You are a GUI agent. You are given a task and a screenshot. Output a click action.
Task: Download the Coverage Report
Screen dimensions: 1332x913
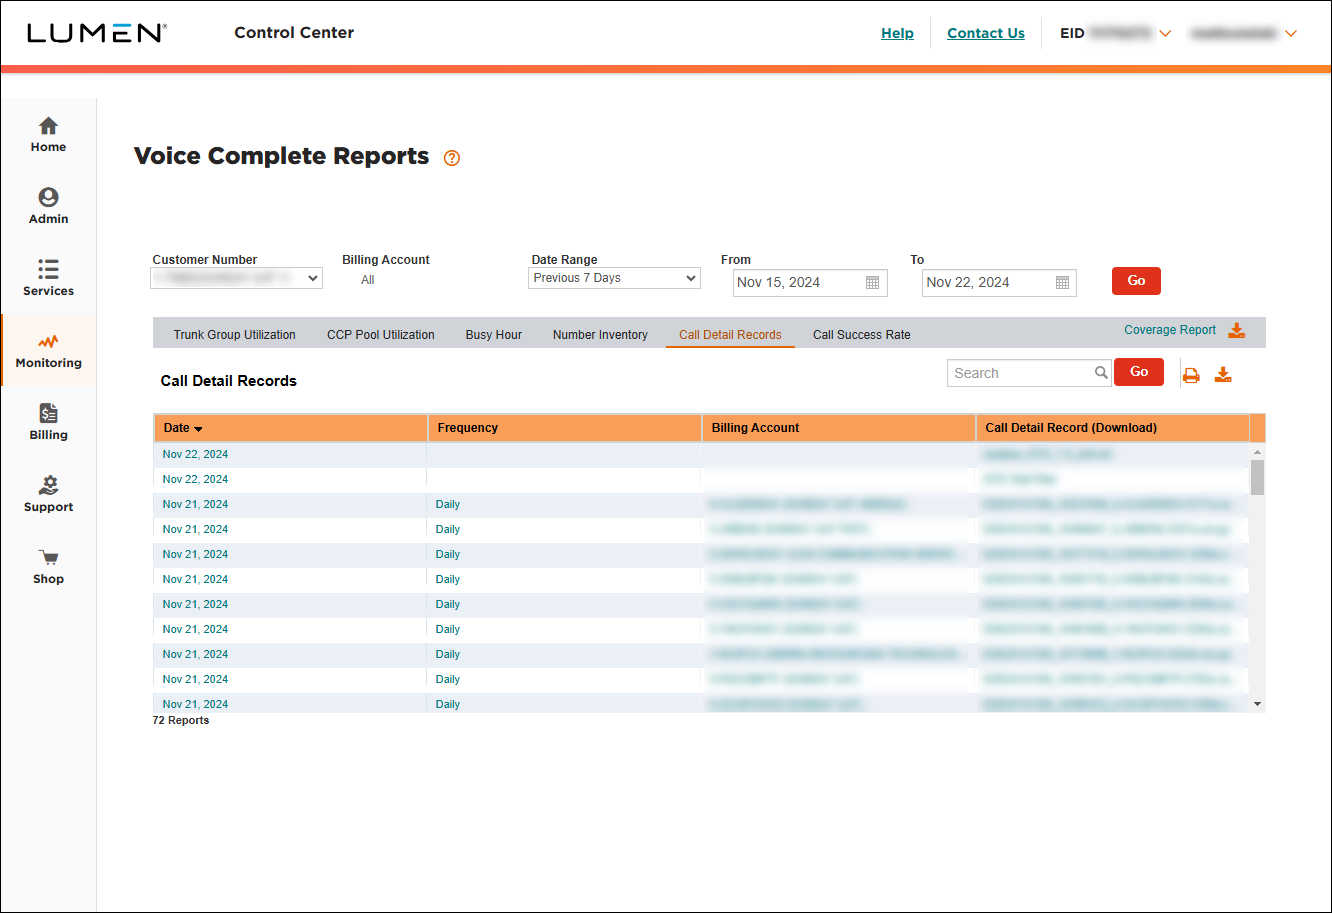click(1237, 330)
